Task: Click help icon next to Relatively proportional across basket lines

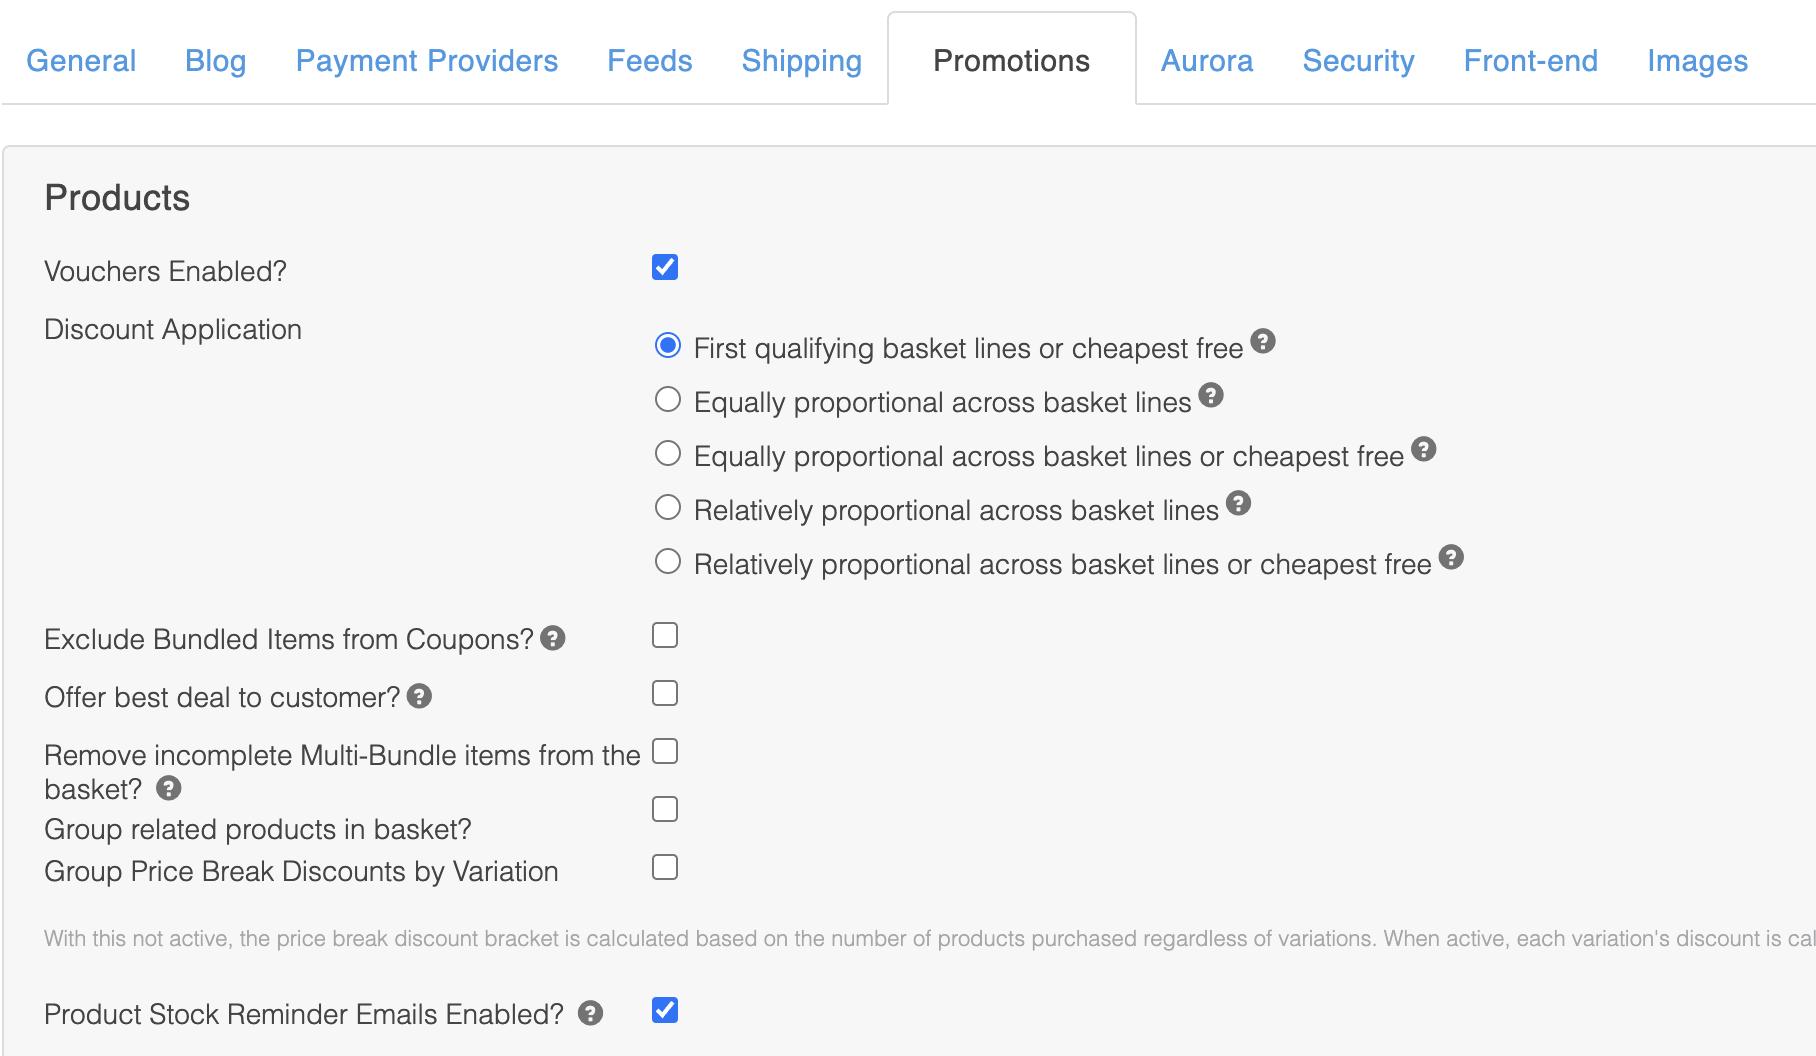Action: coord(1238,504)
